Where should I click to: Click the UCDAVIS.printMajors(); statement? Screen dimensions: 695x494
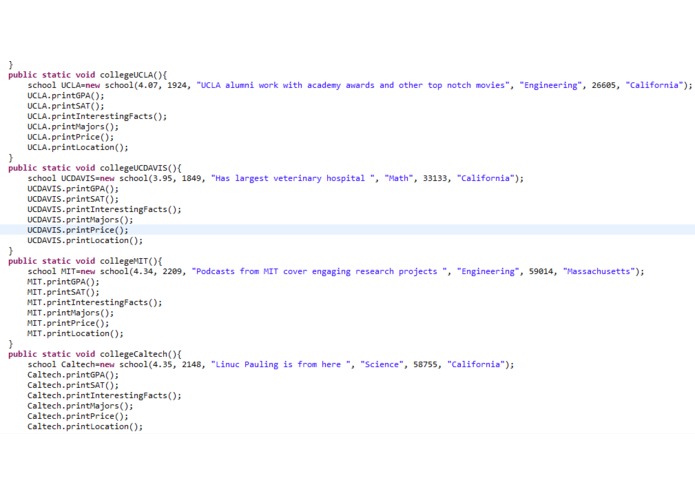coord(80,220)
